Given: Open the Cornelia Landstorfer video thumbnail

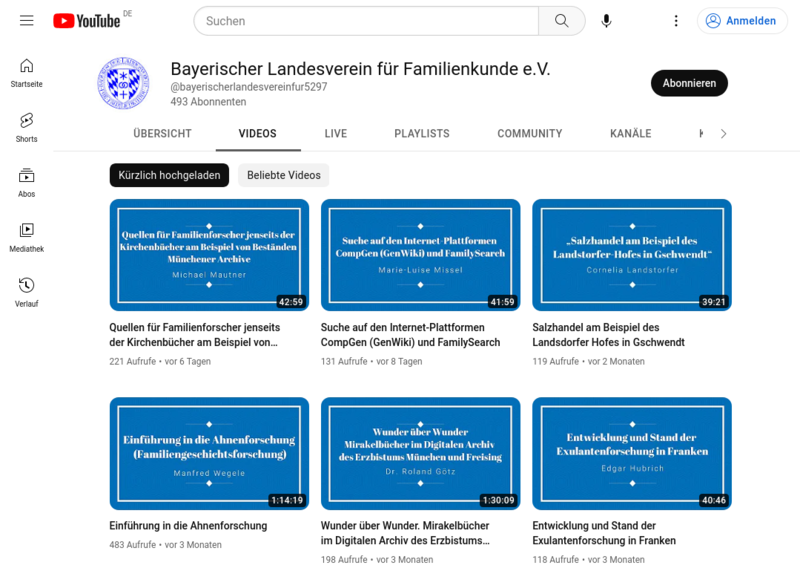Looking at the screenshot, I should point(632,255).
